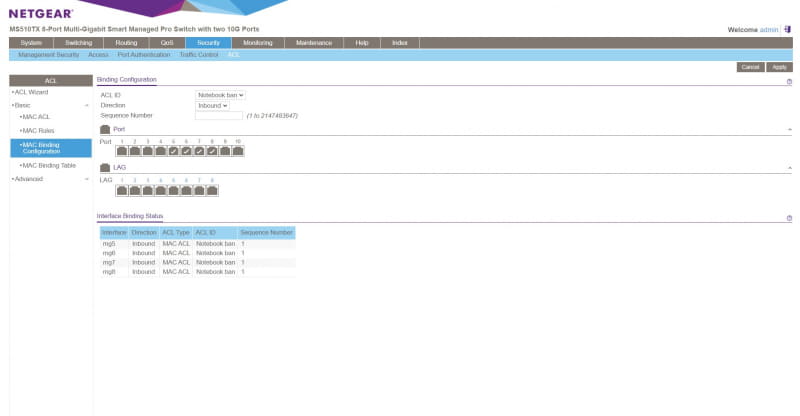
Task: Open MAC Binding Table in sidebar
Action: [x=48, y=165]
